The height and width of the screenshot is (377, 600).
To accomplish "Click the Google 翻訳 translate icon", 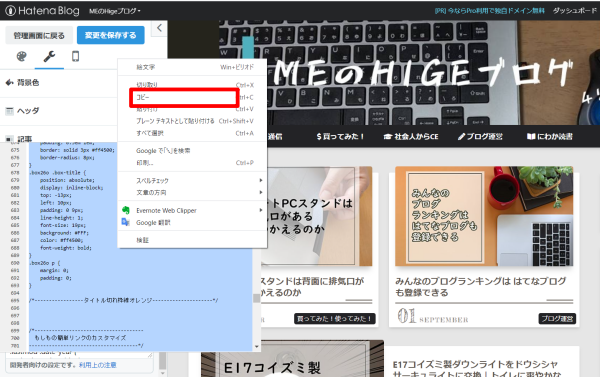I will pos(126,222).
